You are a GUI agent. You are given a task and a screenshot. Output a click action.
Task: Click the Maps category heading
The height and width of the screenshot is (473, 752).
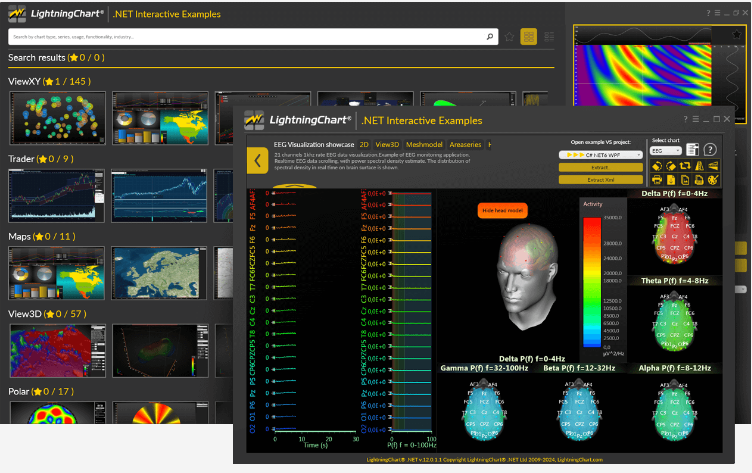42,236
